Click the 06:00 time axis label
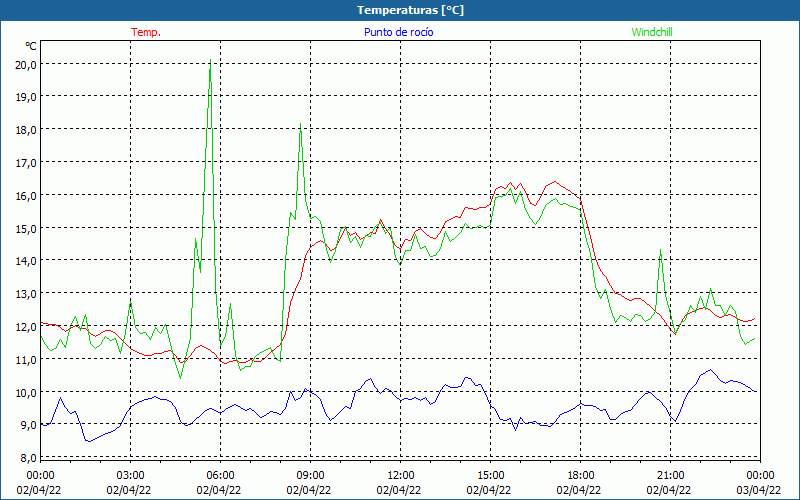Screen dimensions: 800x500 tap(220, 476)
